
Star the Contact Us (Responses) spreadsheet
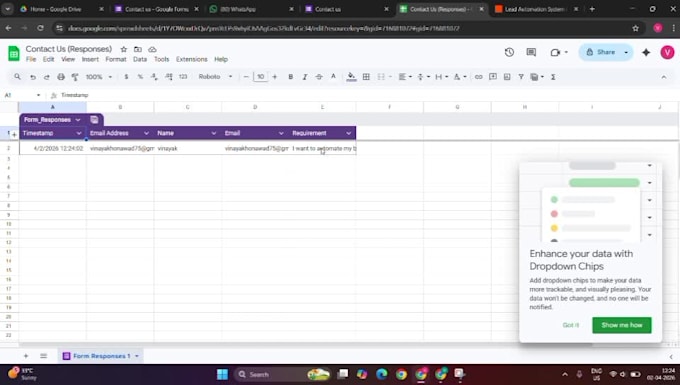(x=124, y=49)
